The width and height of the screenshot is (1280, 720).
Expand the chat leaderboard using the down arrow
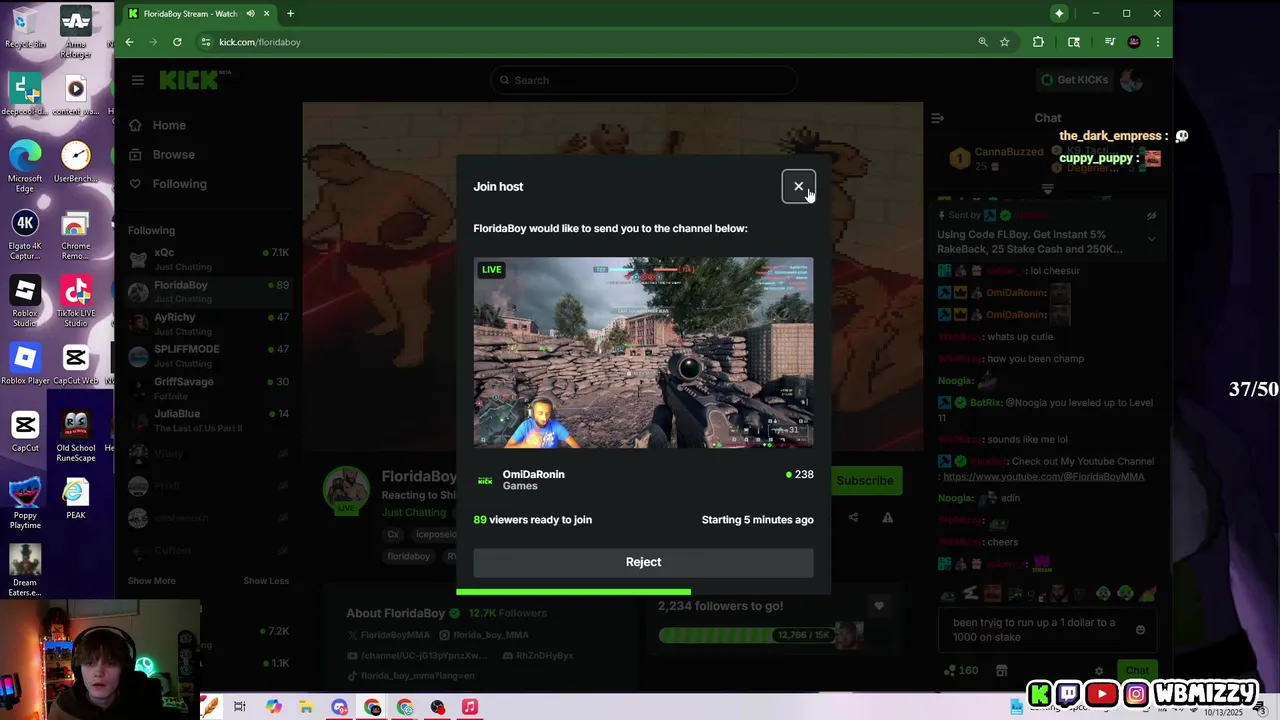[x=1048, y=188]
